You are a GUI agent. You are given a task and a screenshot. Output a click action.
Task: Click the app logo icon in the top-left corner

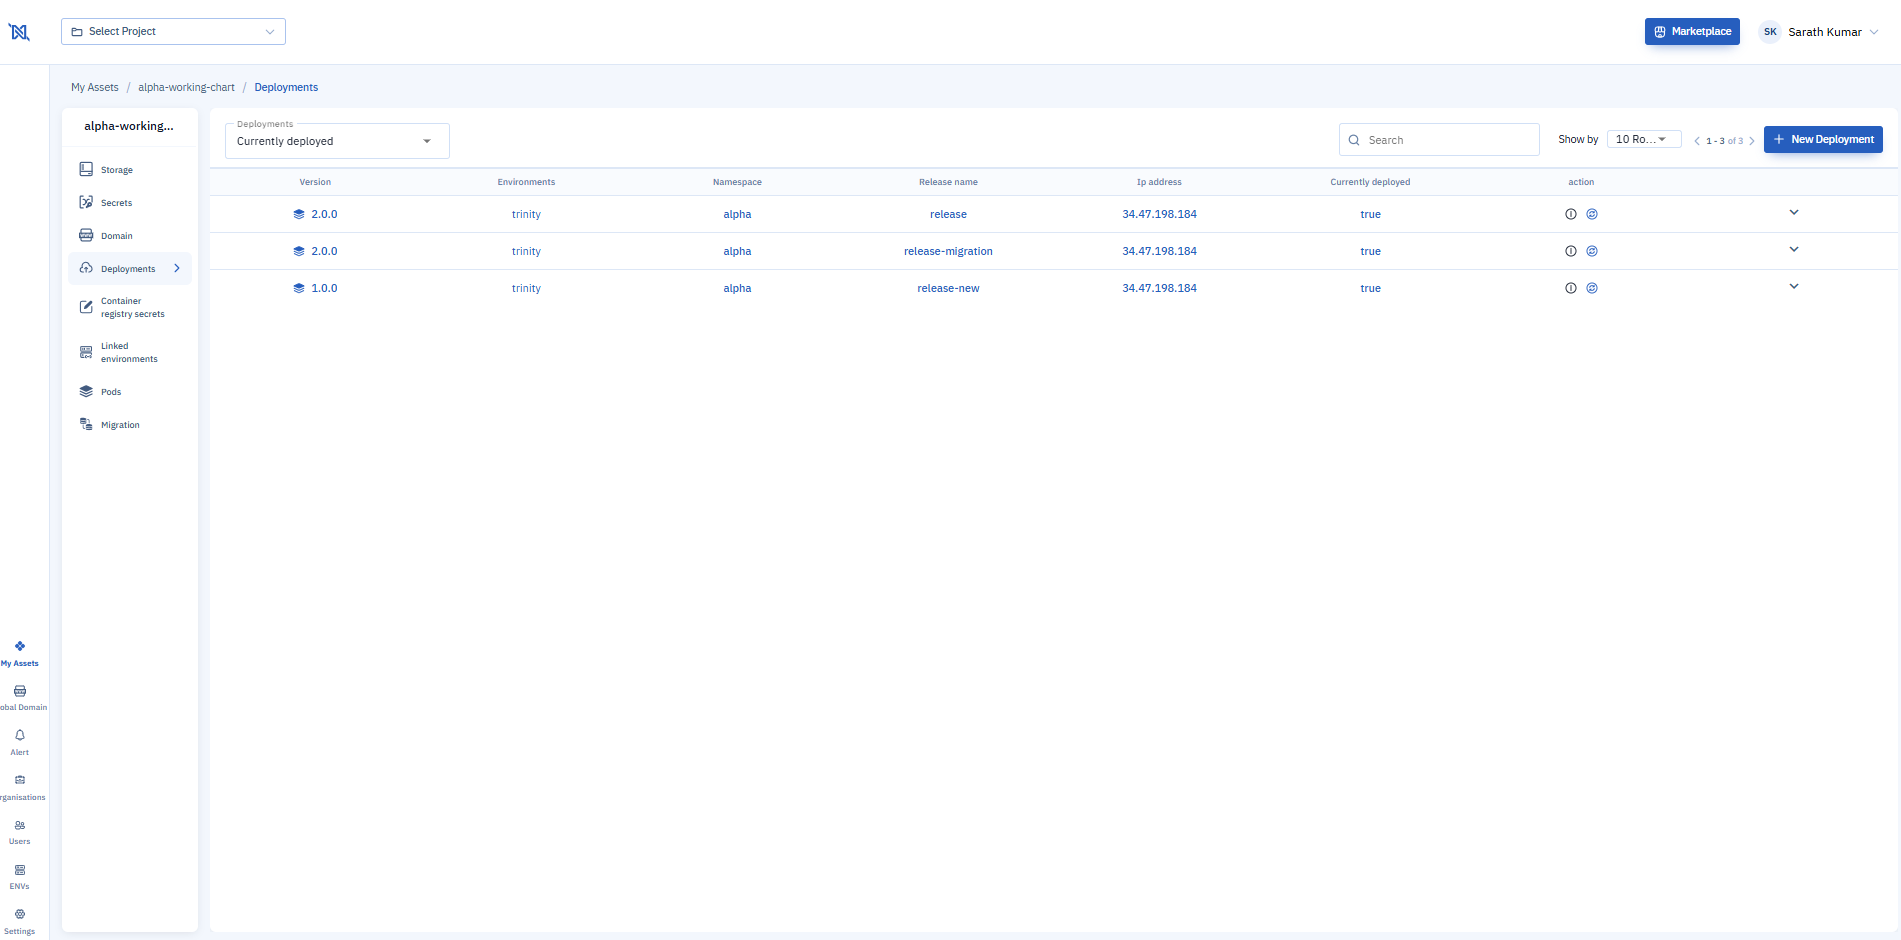coord(19,32)
